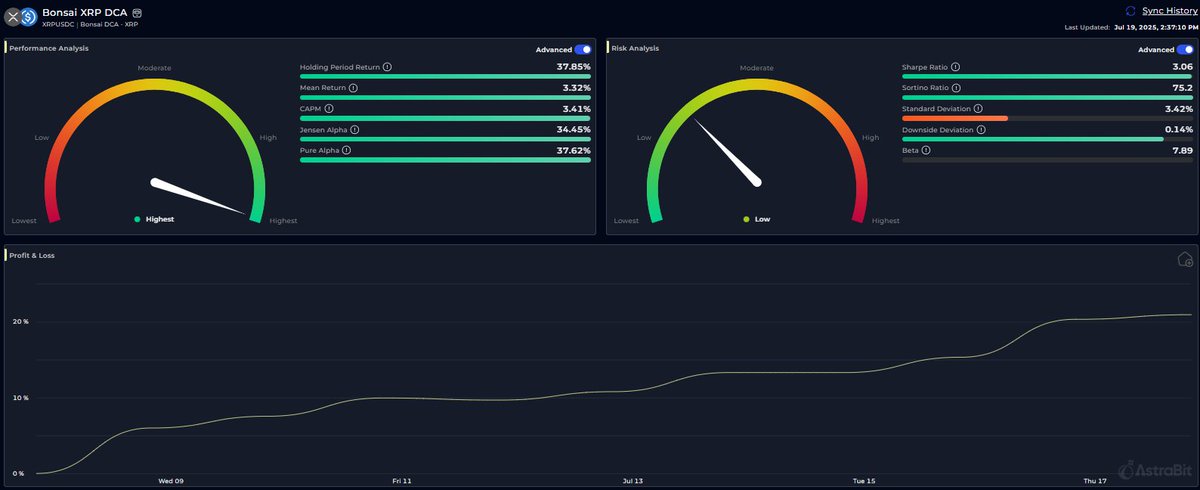1200x490 pixels.
Task: Click the sync refresh icon
Action: click(x=1131, y=10)
